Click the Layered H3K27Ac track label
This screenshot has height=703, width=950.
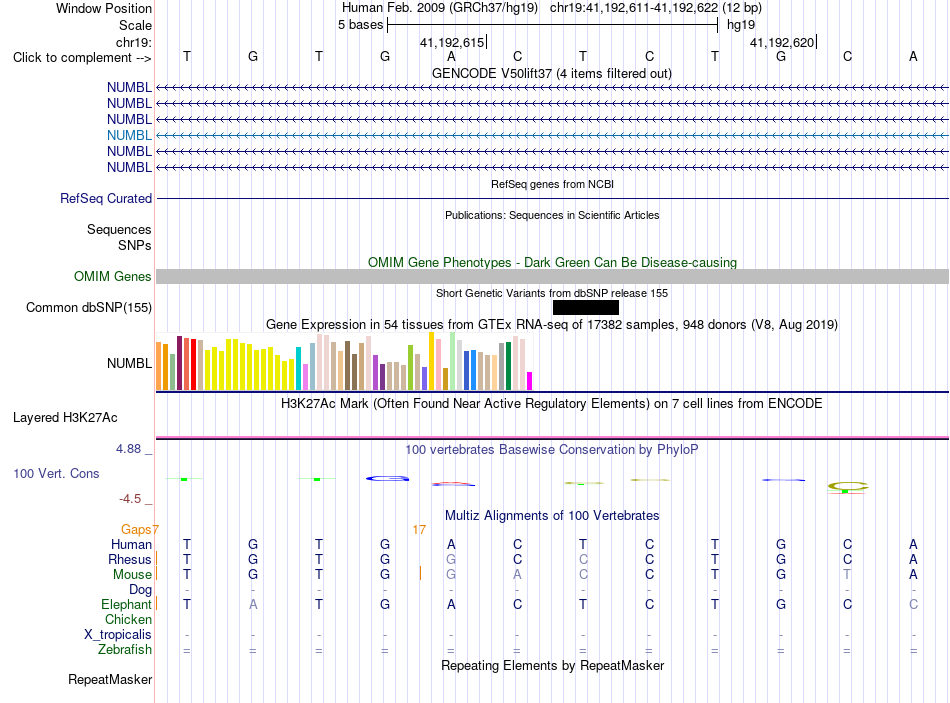(x=65, y=418)
